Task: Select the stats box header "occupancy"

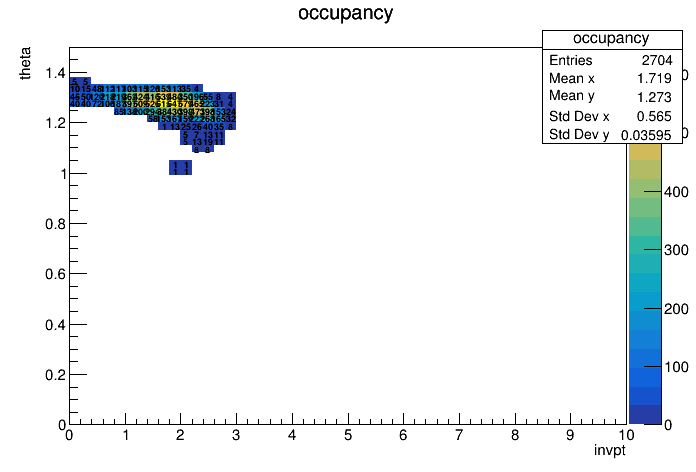Action: tap(611, 38)
